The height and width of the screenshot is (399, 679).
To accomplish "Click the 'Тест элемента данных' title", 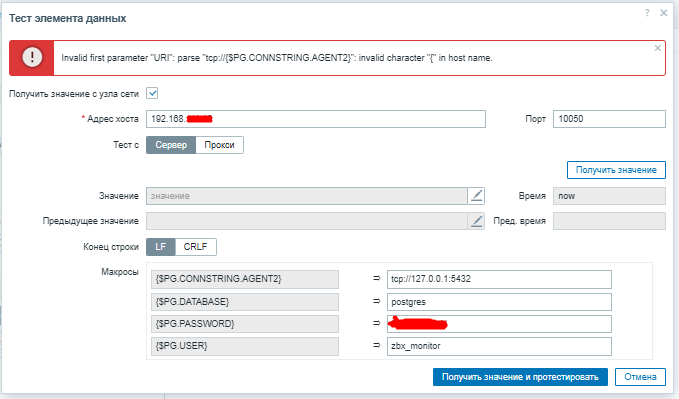I will (x=68, y=18).
